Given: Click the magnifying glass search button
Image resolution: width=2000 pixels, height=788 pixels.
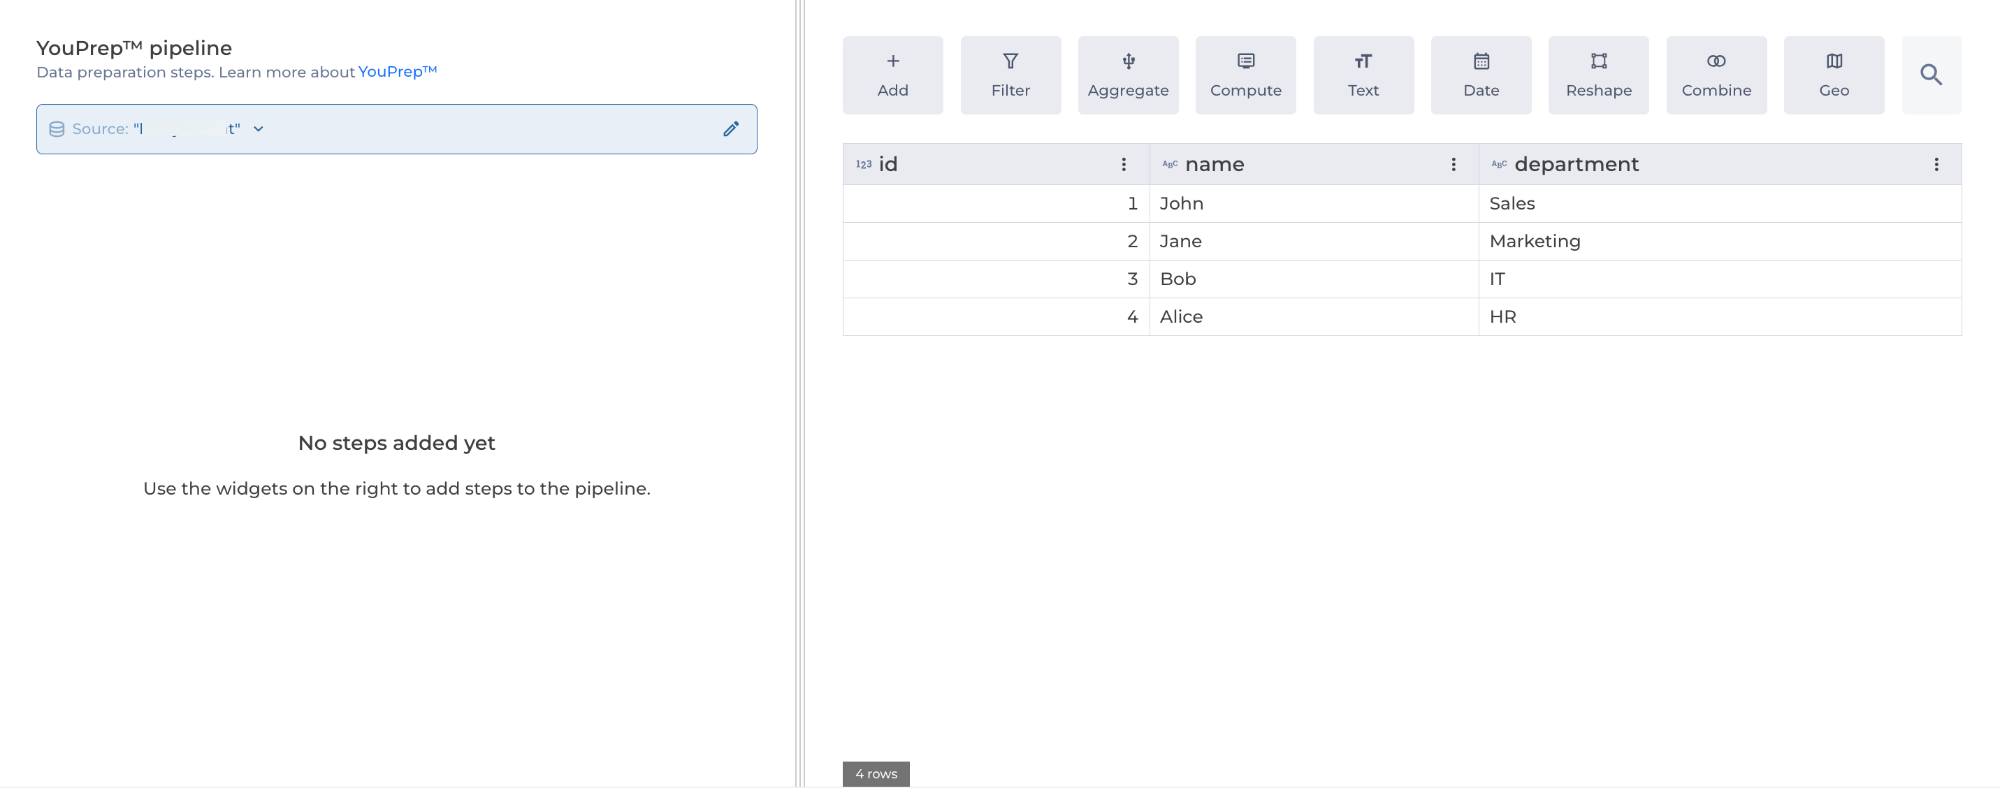Looking at the screenshot, I should pos(1931,75).
